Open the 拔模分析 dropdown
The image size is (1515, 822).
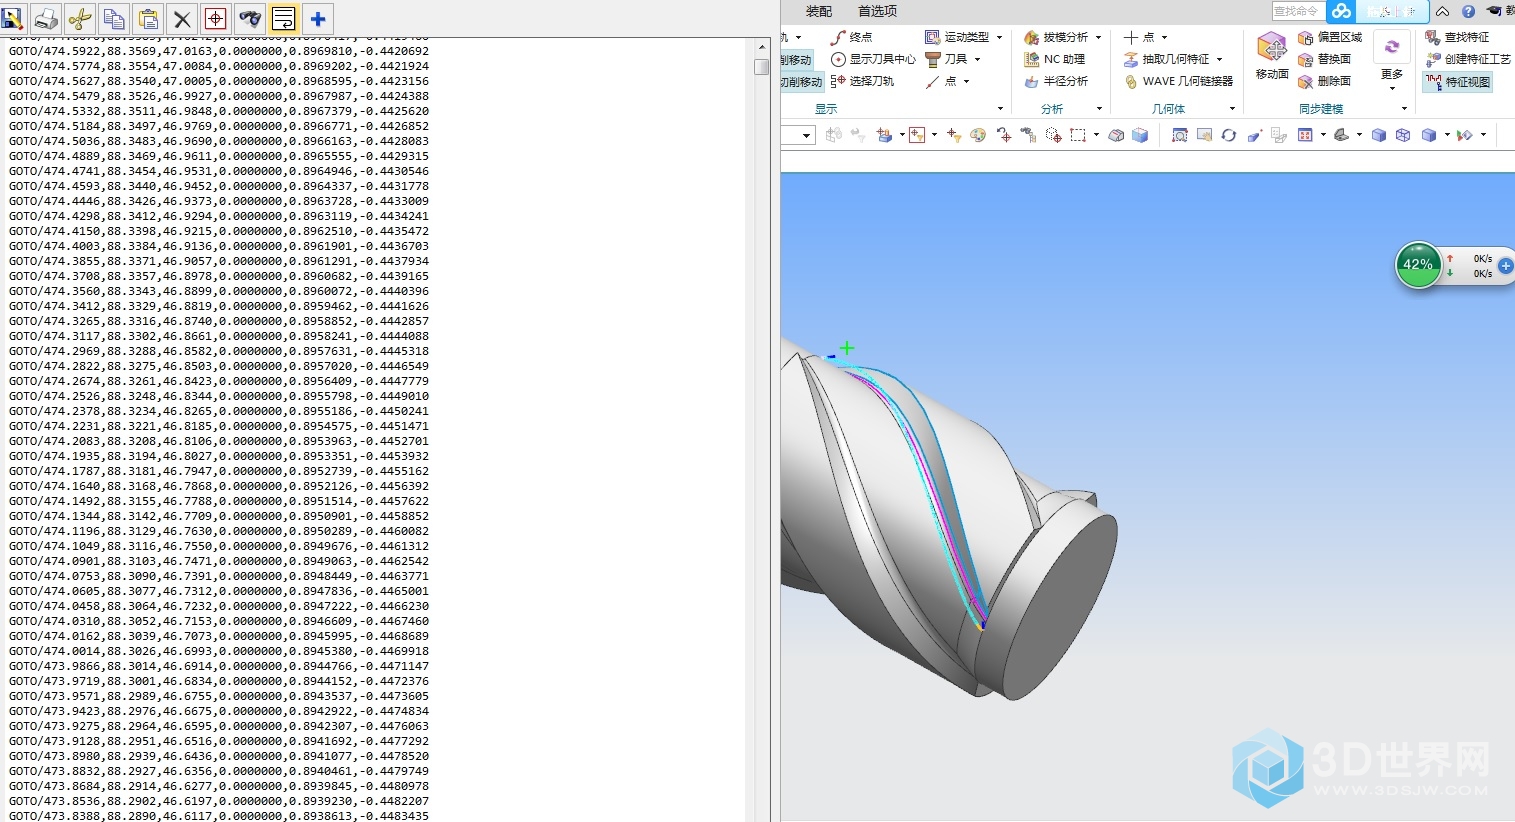coord(1063,37)
